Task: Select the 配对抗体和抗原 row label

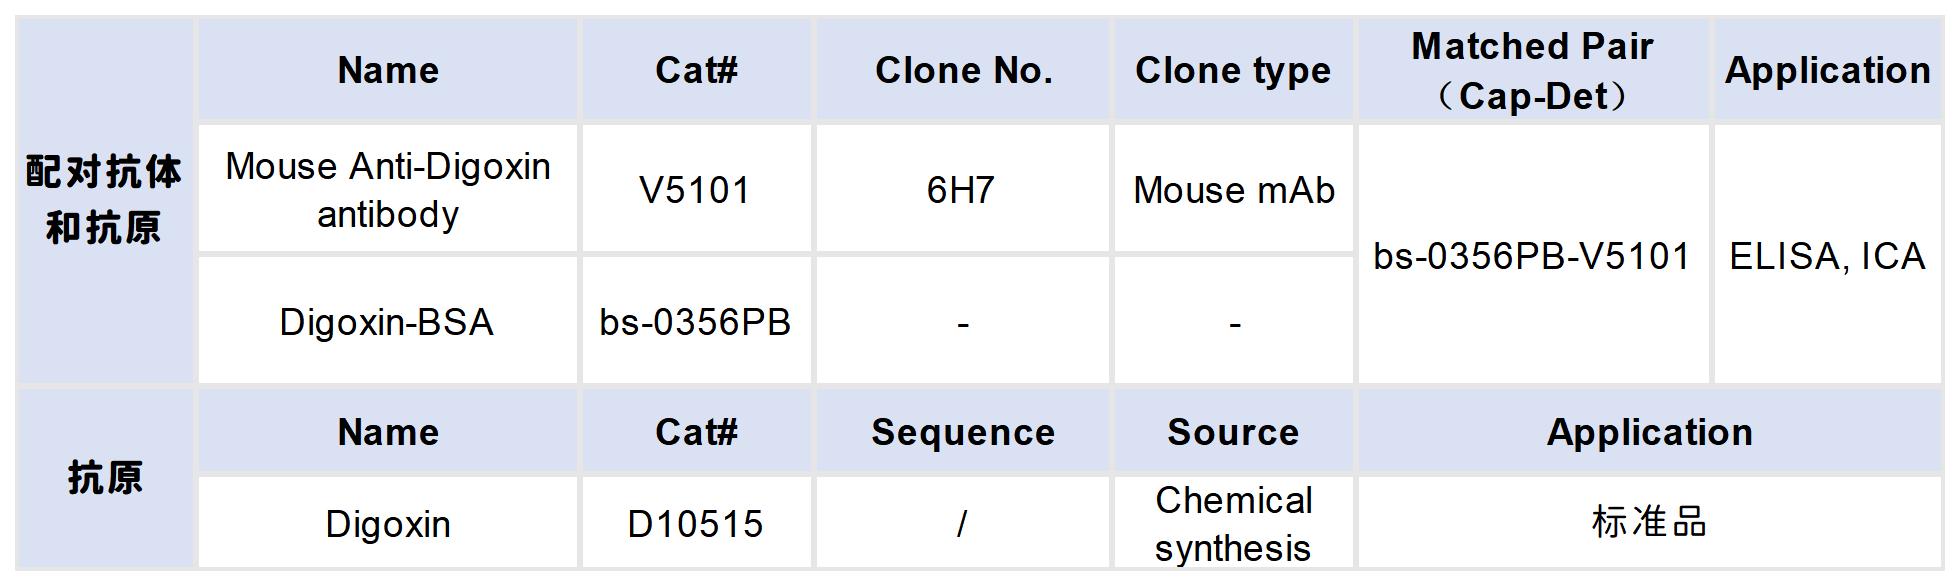Action: pyautogui.click(x=104, y=200)
